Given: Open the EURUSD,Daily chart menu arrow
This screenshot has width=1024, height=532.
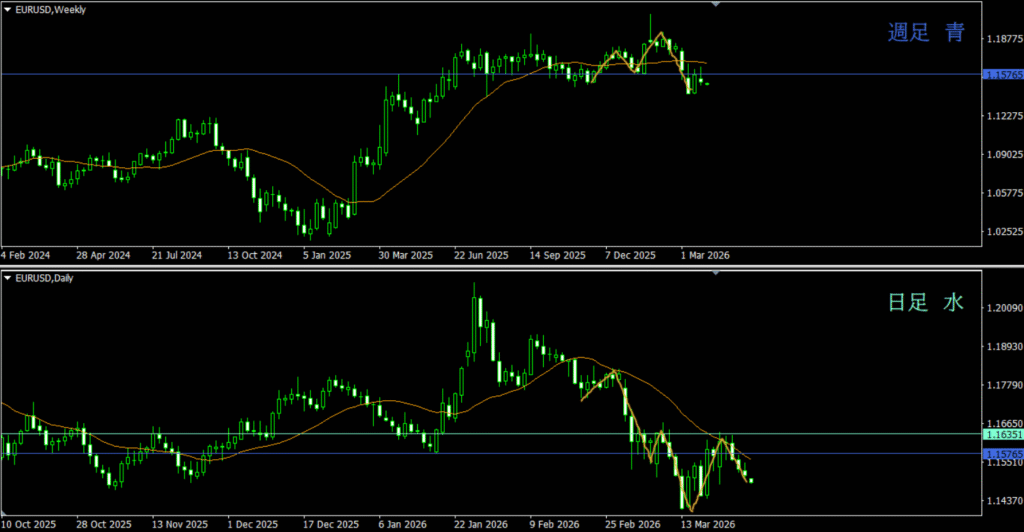Looking at the screenshot, I should click(8, 277).
